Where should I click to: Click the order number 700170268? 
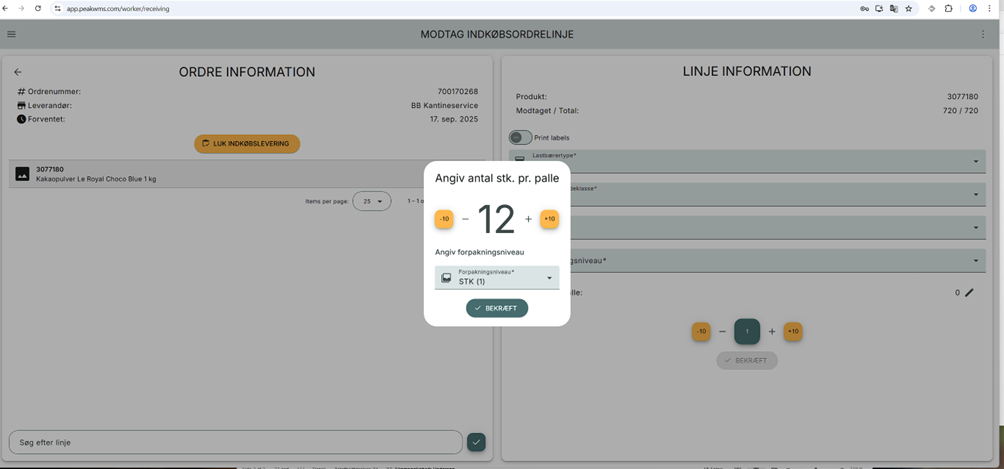[x=458, y=92]
